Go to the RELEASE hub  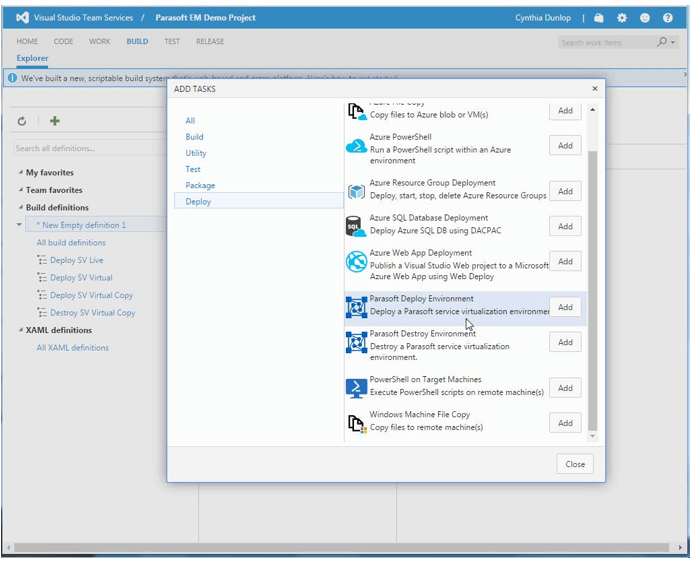(x=210, y=41)
